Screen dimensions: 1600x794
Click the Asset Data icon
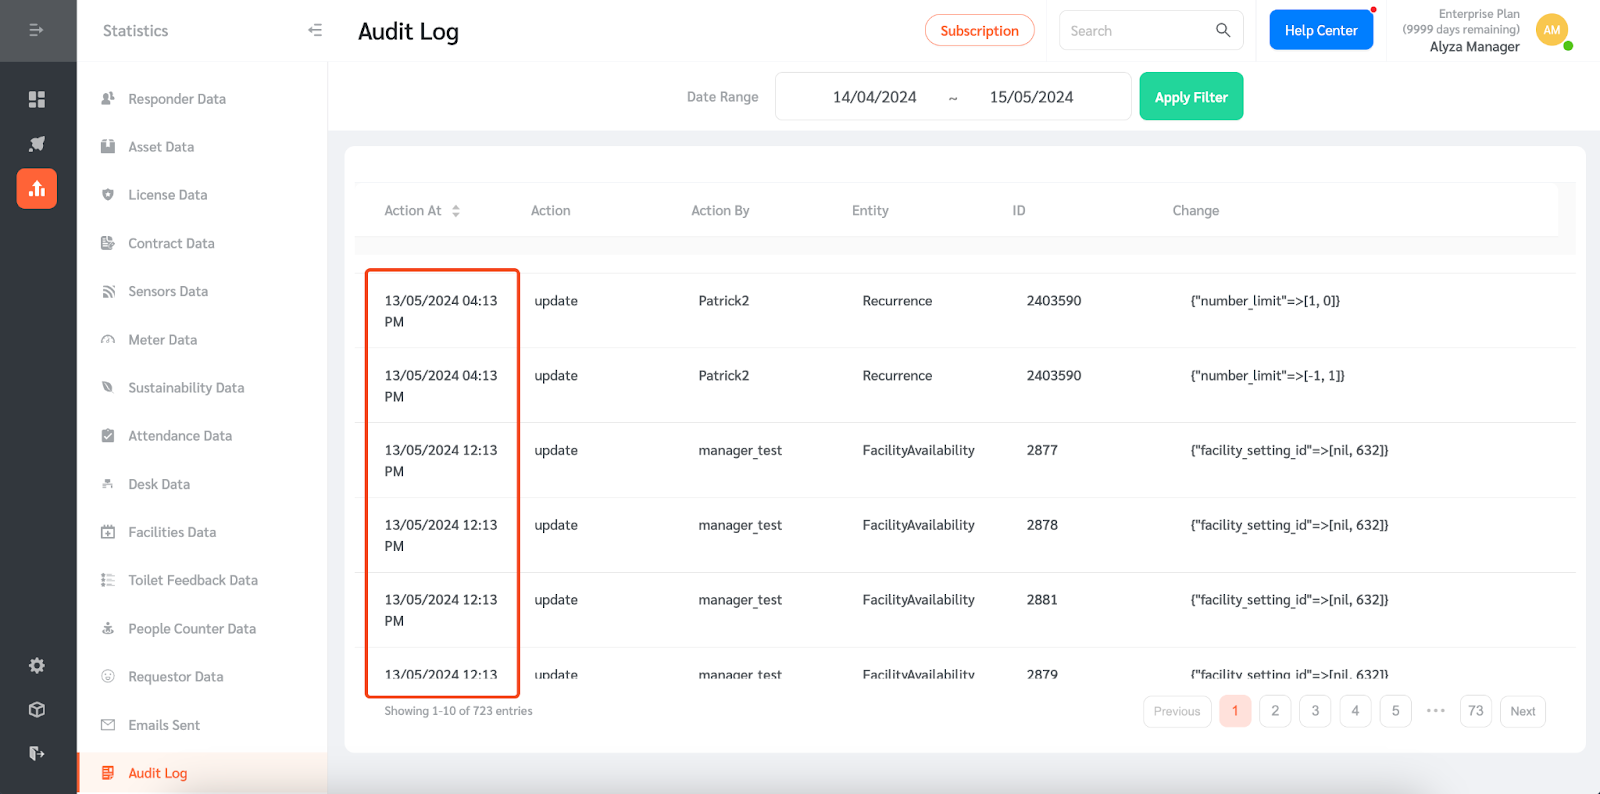(x=108, y=146)
